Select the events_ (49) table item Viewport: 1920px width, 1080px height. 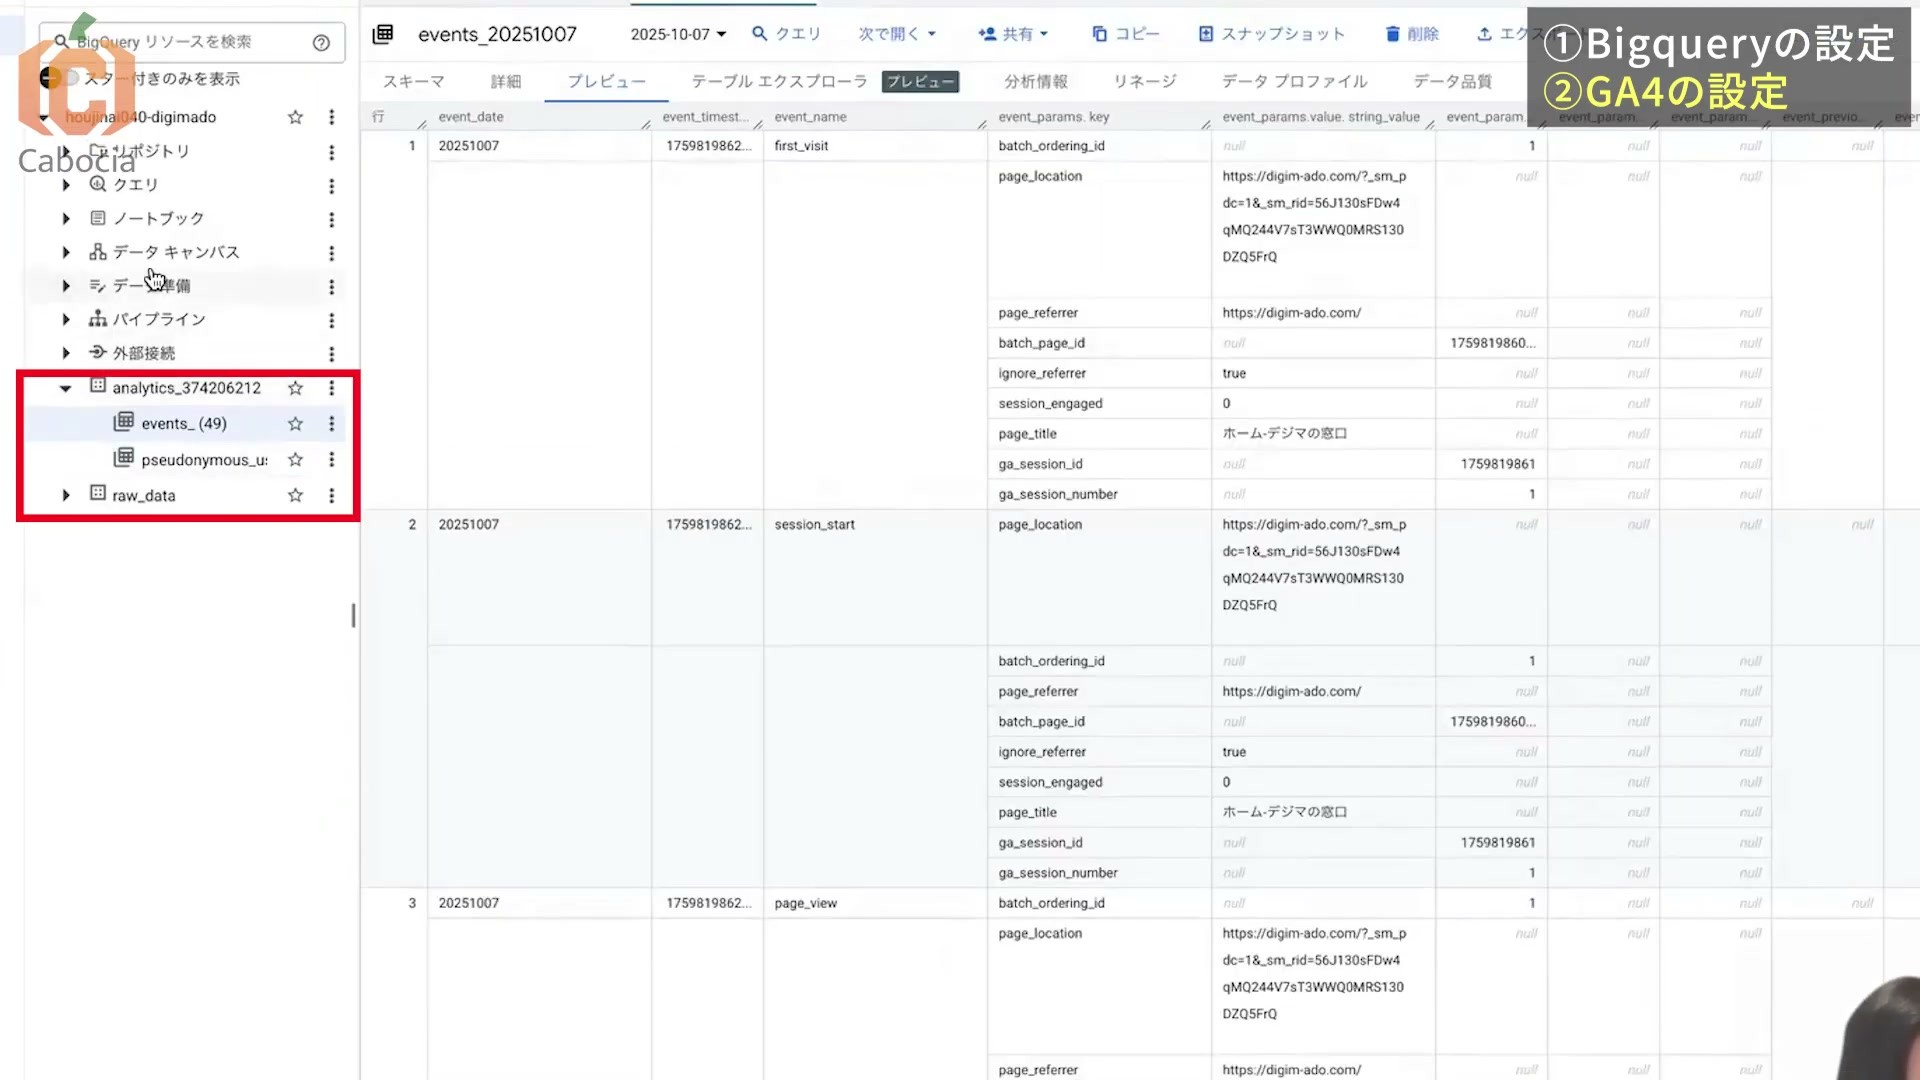185,424
